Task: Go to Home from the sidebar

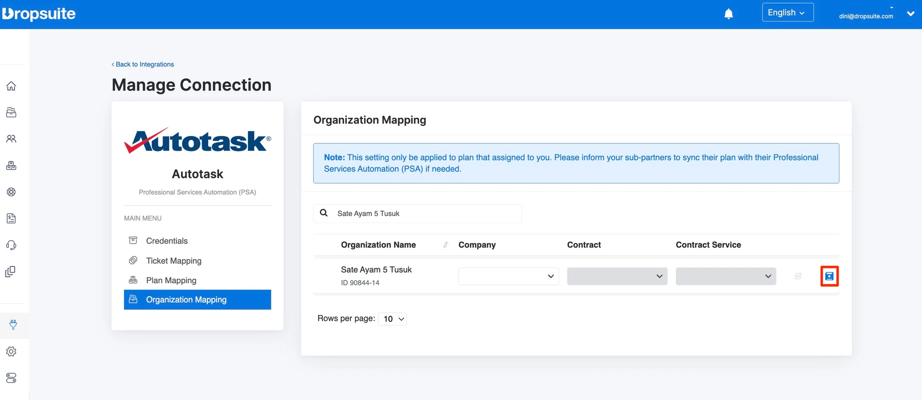Action: (x=11, y=86)
